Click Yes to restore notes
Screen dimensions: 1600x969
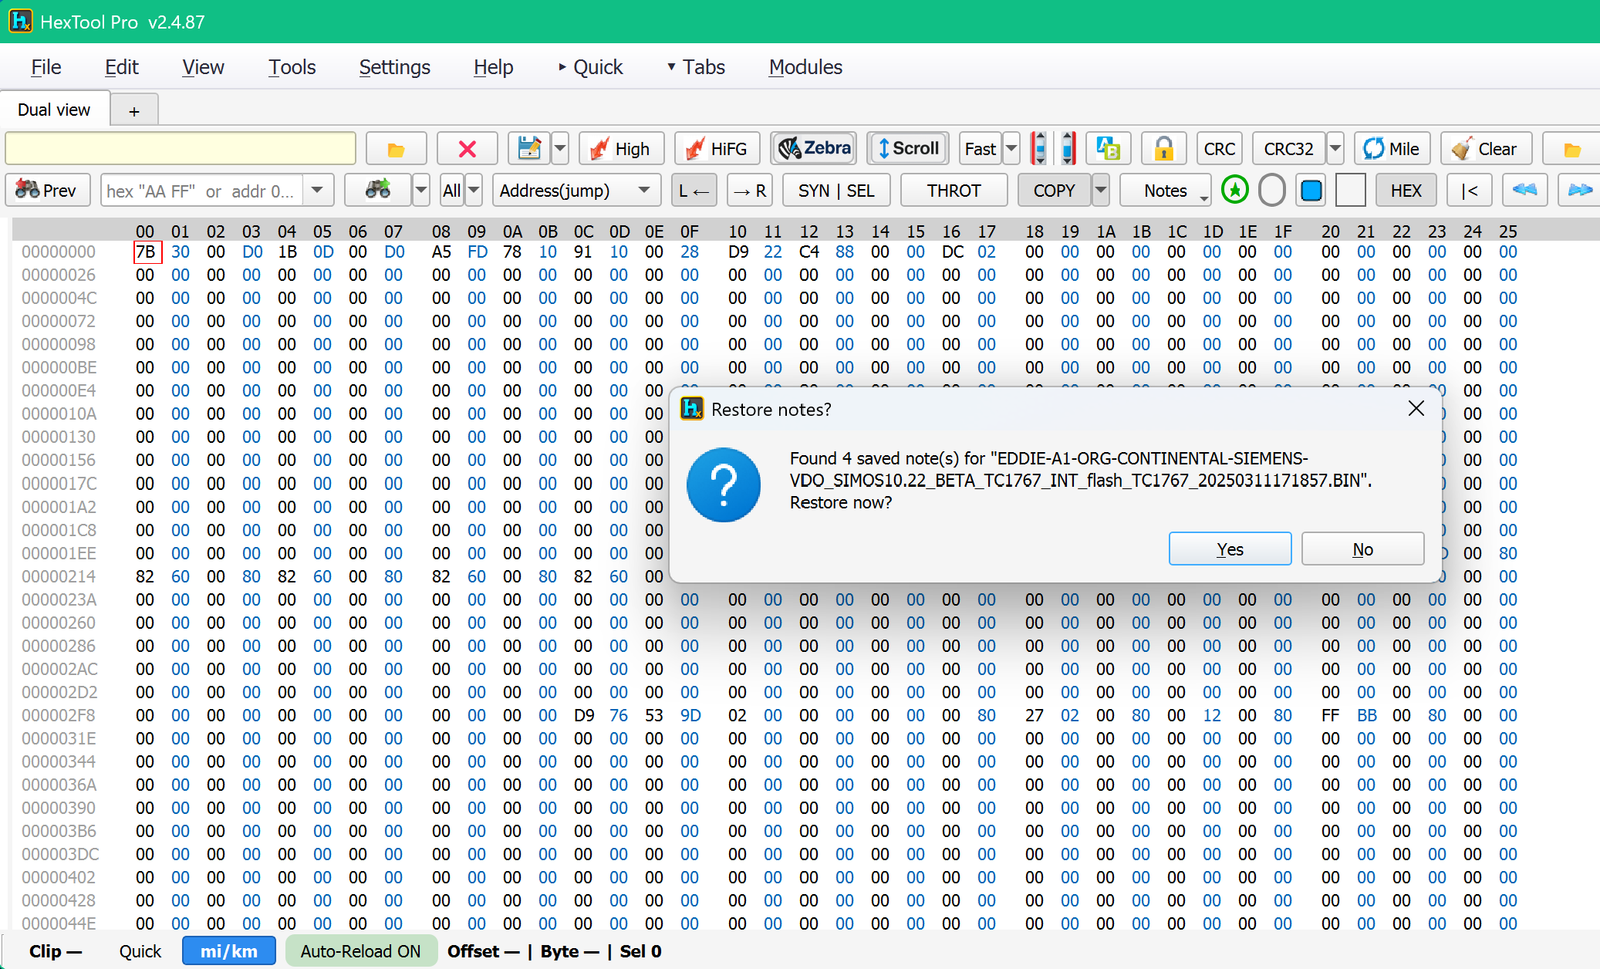pyautogui.click(x=1230, y=549)
